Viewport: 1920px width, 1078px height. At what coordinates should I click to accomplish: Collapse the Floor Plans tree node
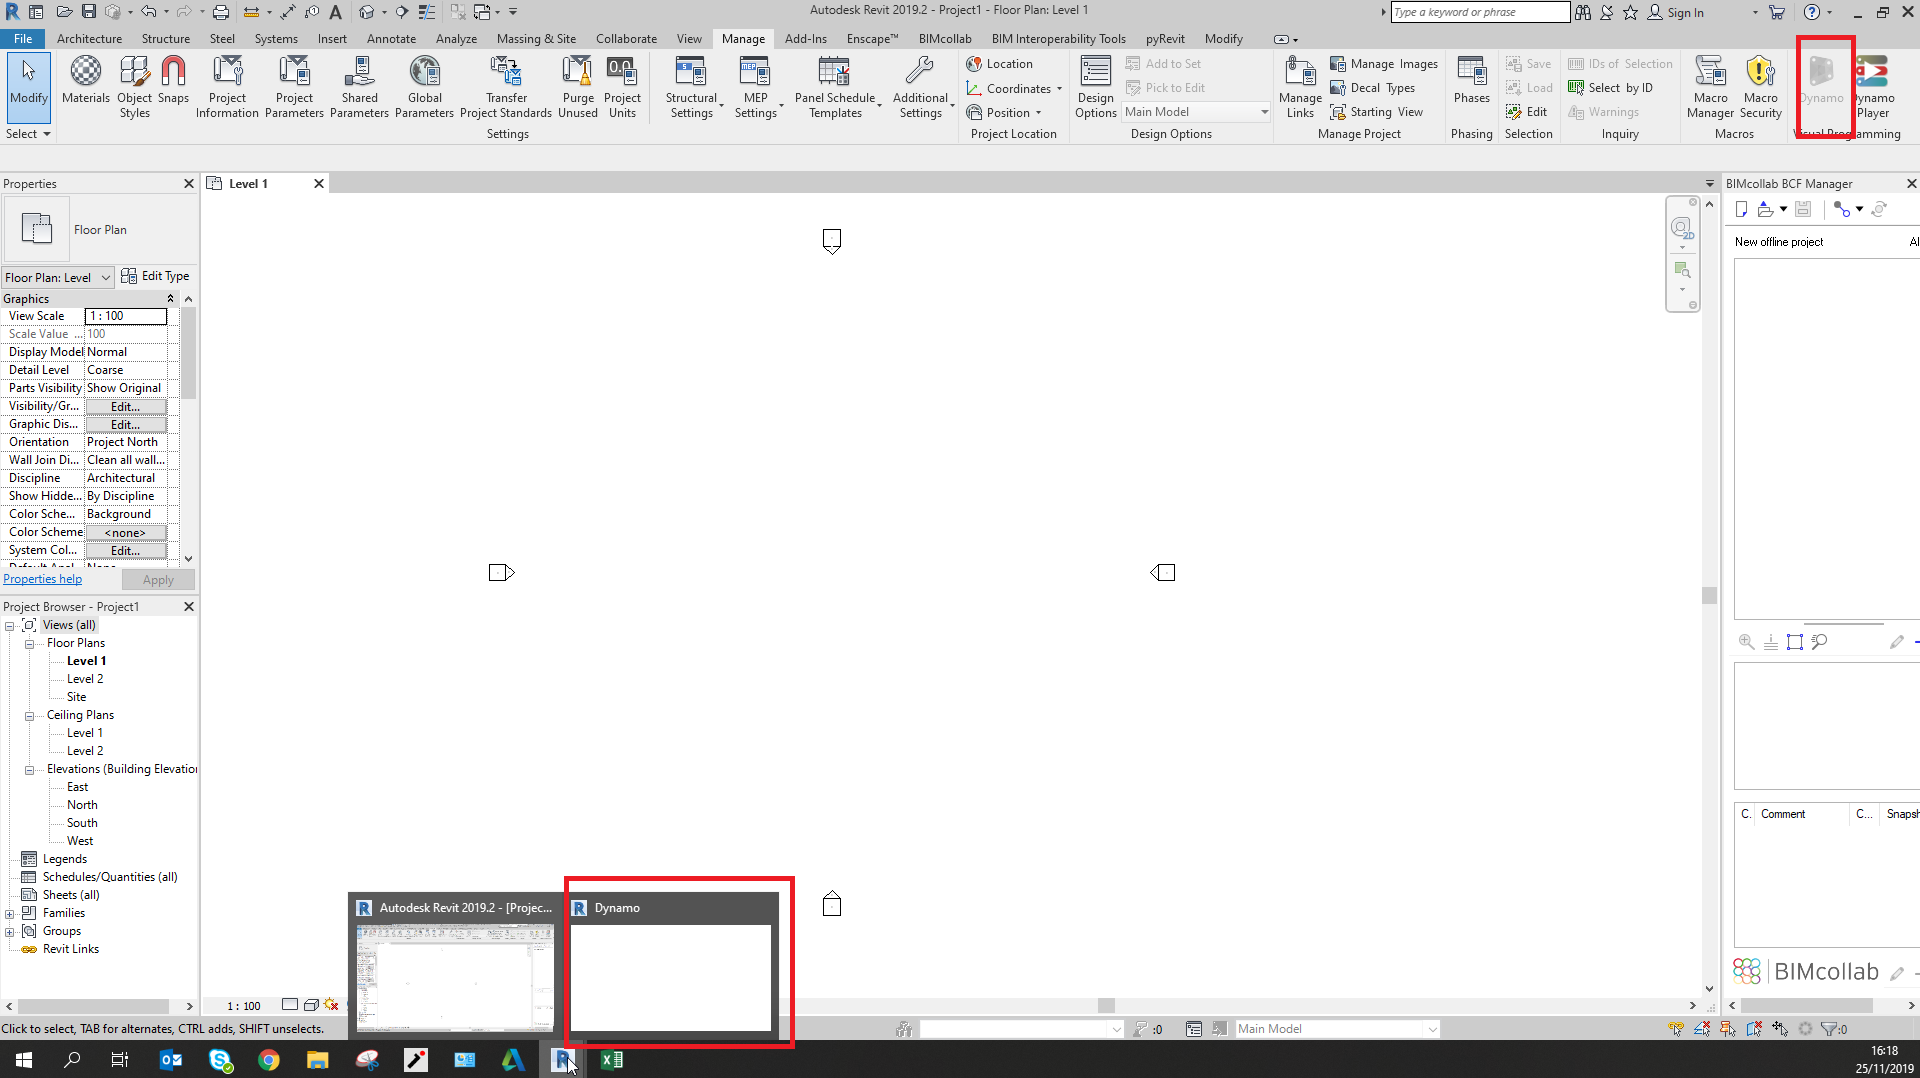point(29,643)
